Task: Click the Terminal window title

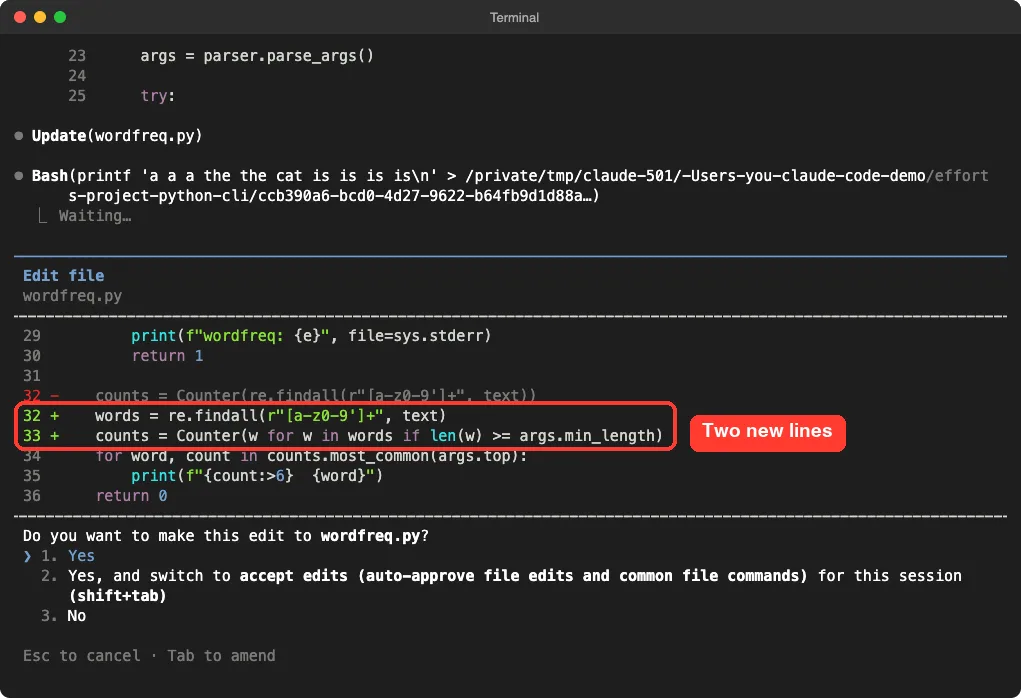Action: pos(514,18)
